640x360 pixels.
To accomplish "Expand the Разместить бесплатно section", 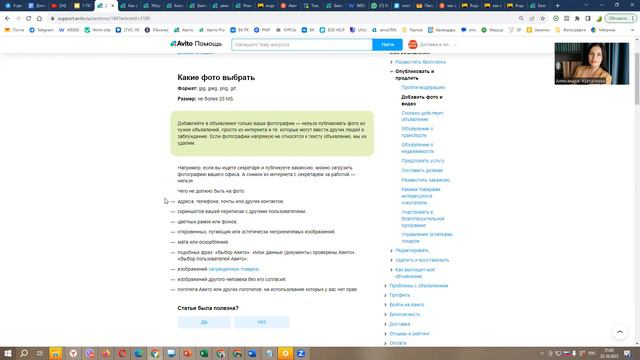I will pos(420,62).
